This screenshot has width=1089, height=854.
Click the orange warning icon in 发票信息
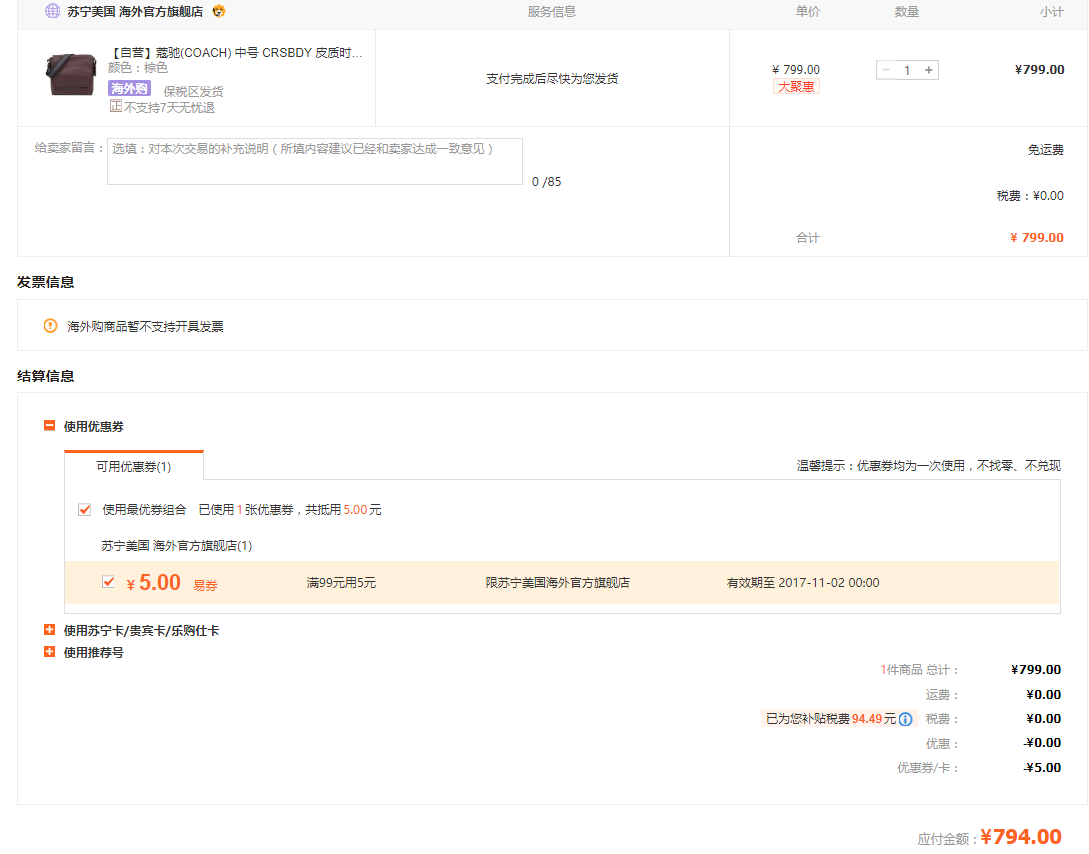click(51, 326)
